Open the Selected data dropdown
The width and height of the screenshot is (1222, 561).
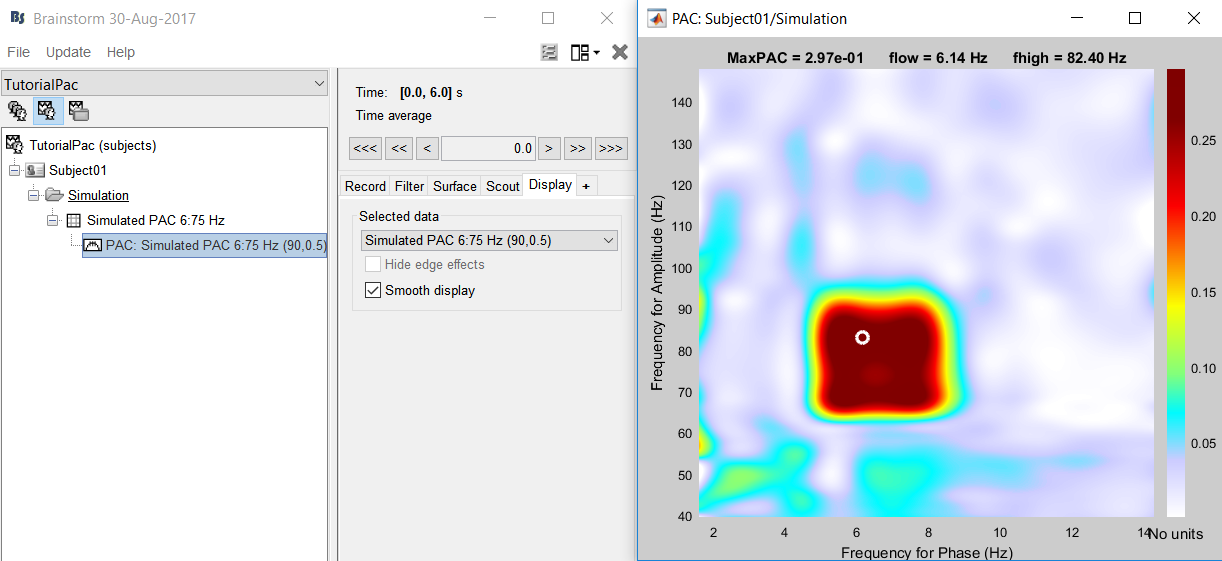point(489,241)
